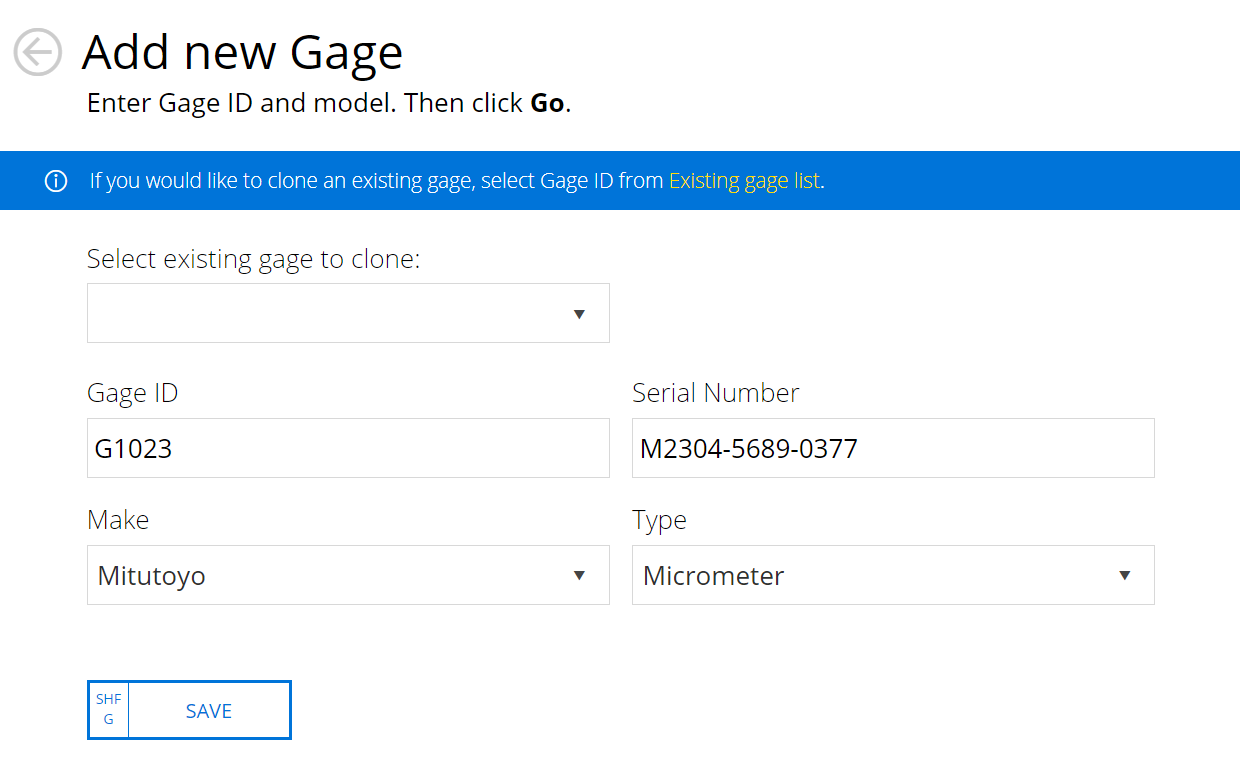Open the Type dropdown arrow
This screenshot has height=783, width=1240.
pos(1124,576)
